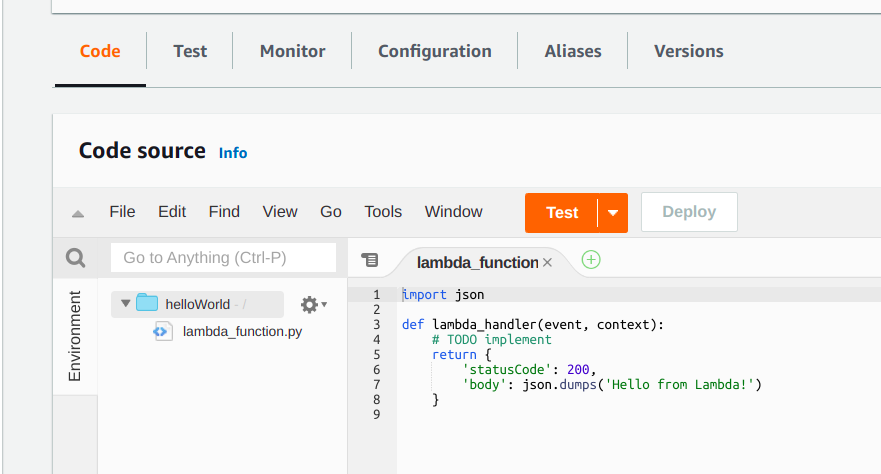
Task: Toggle the Environment side panel
Action: [75, 337]
